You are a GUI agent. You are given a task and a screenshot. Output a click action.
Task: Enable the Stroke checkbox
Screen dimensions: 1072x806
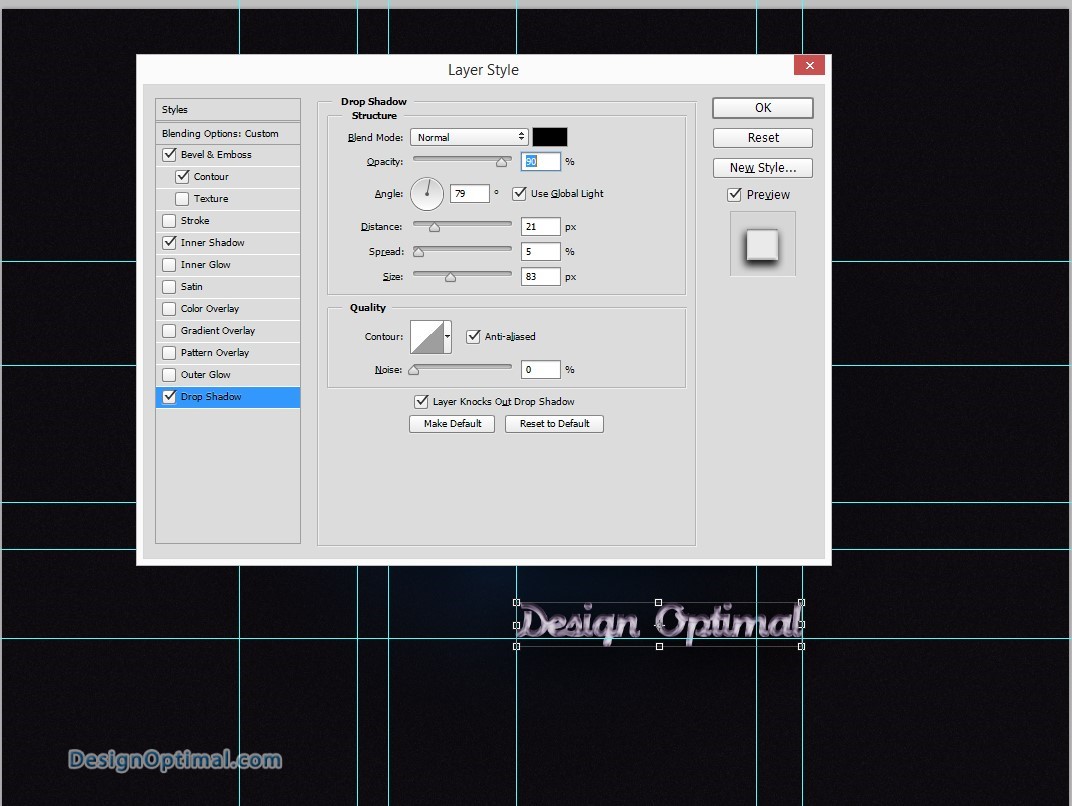click(x=169, y=221)
